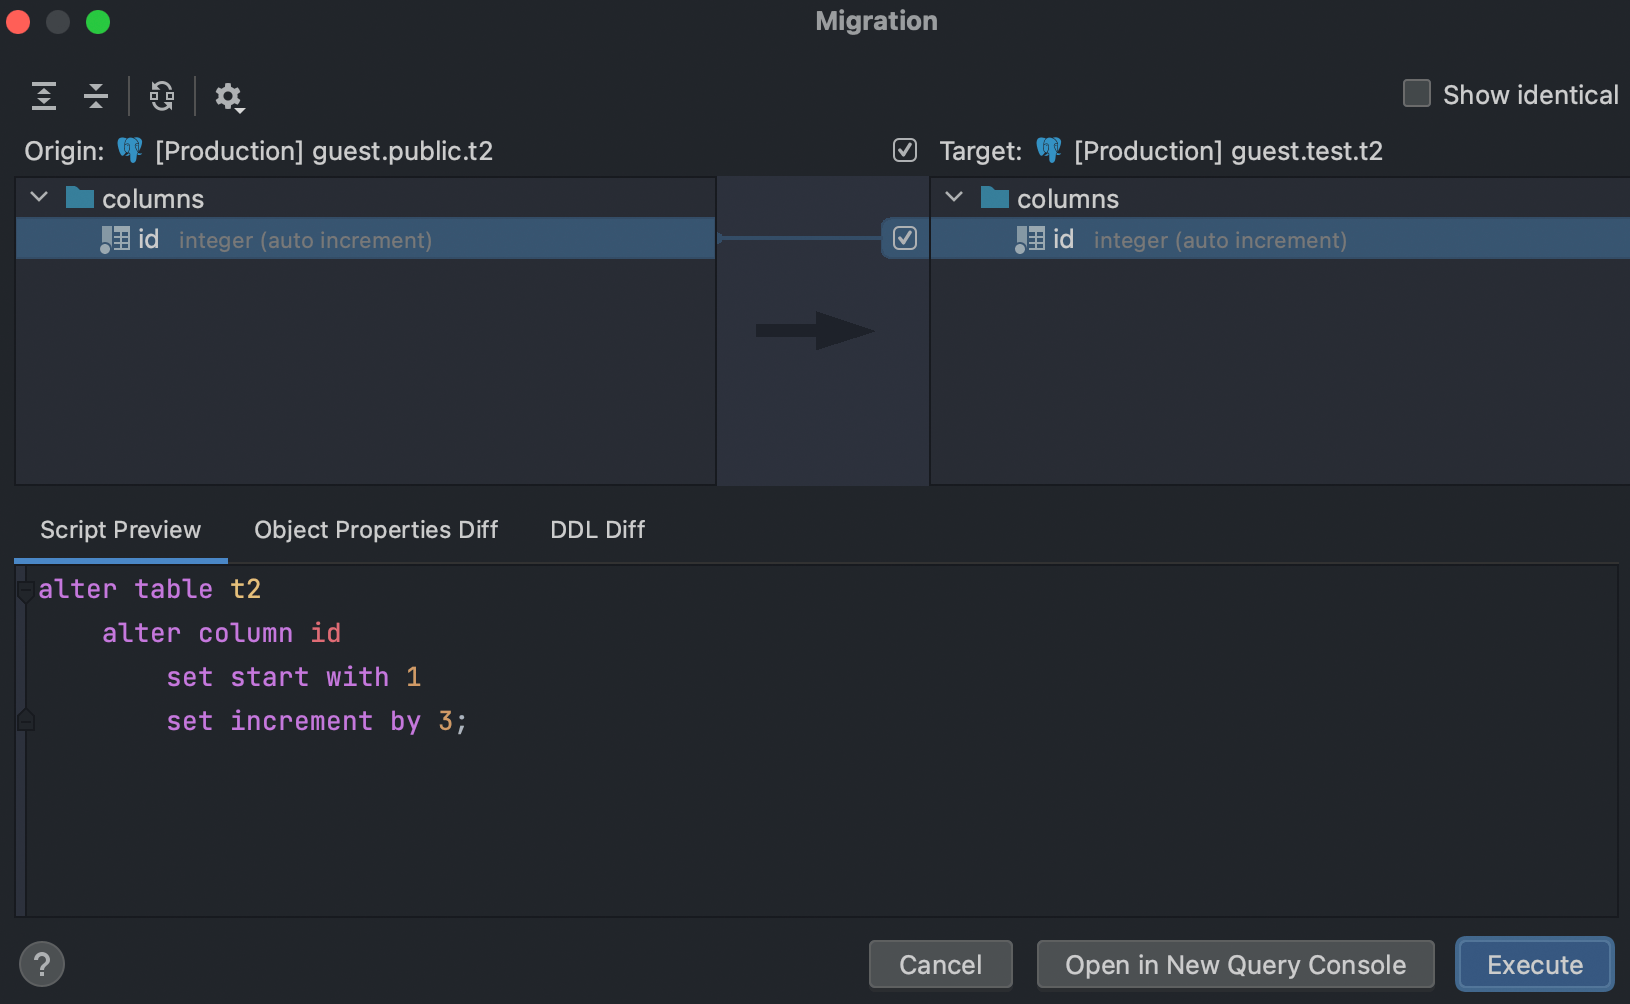Toggle the checkbox beside Target label
This screenshot has width=1630, height=1004.
click(x=904, y=150)
